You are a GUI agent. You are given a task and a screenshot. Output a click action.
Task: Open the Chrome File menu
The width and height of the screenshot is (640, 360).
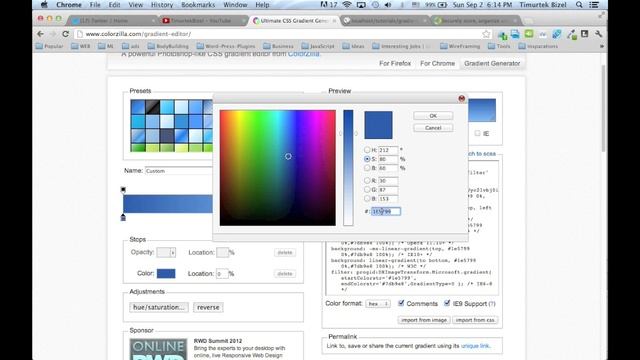[x=95, y=5]
